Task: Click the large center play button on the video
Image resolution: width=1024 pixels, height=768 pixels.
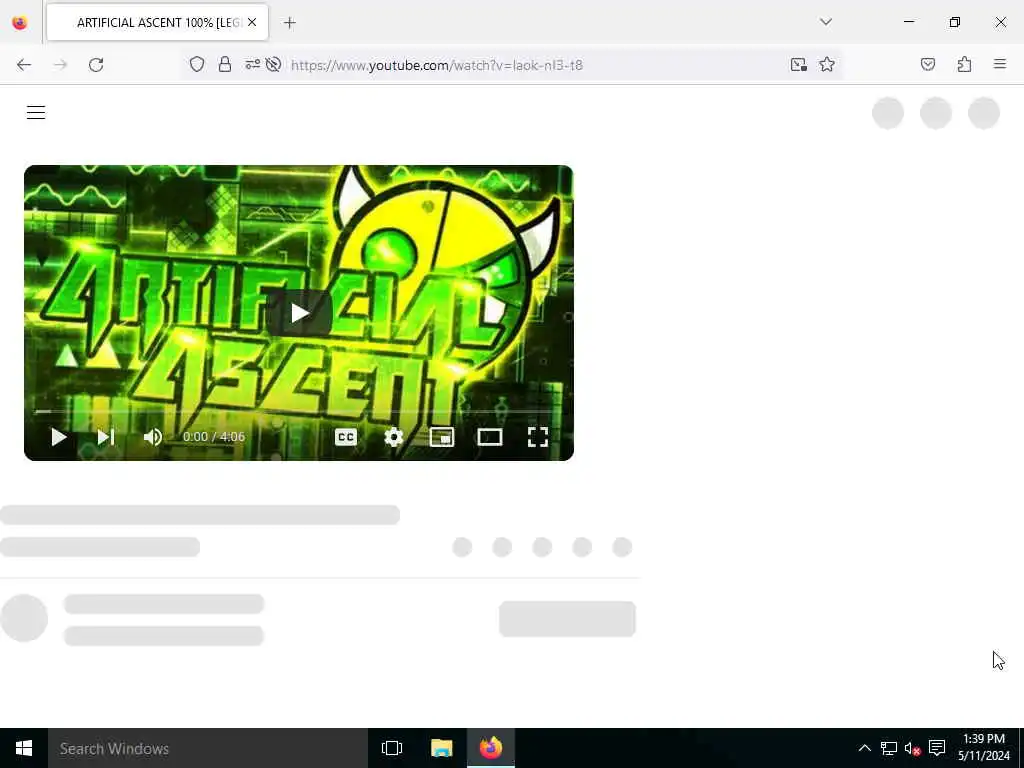Action: (x=299, y=313)
